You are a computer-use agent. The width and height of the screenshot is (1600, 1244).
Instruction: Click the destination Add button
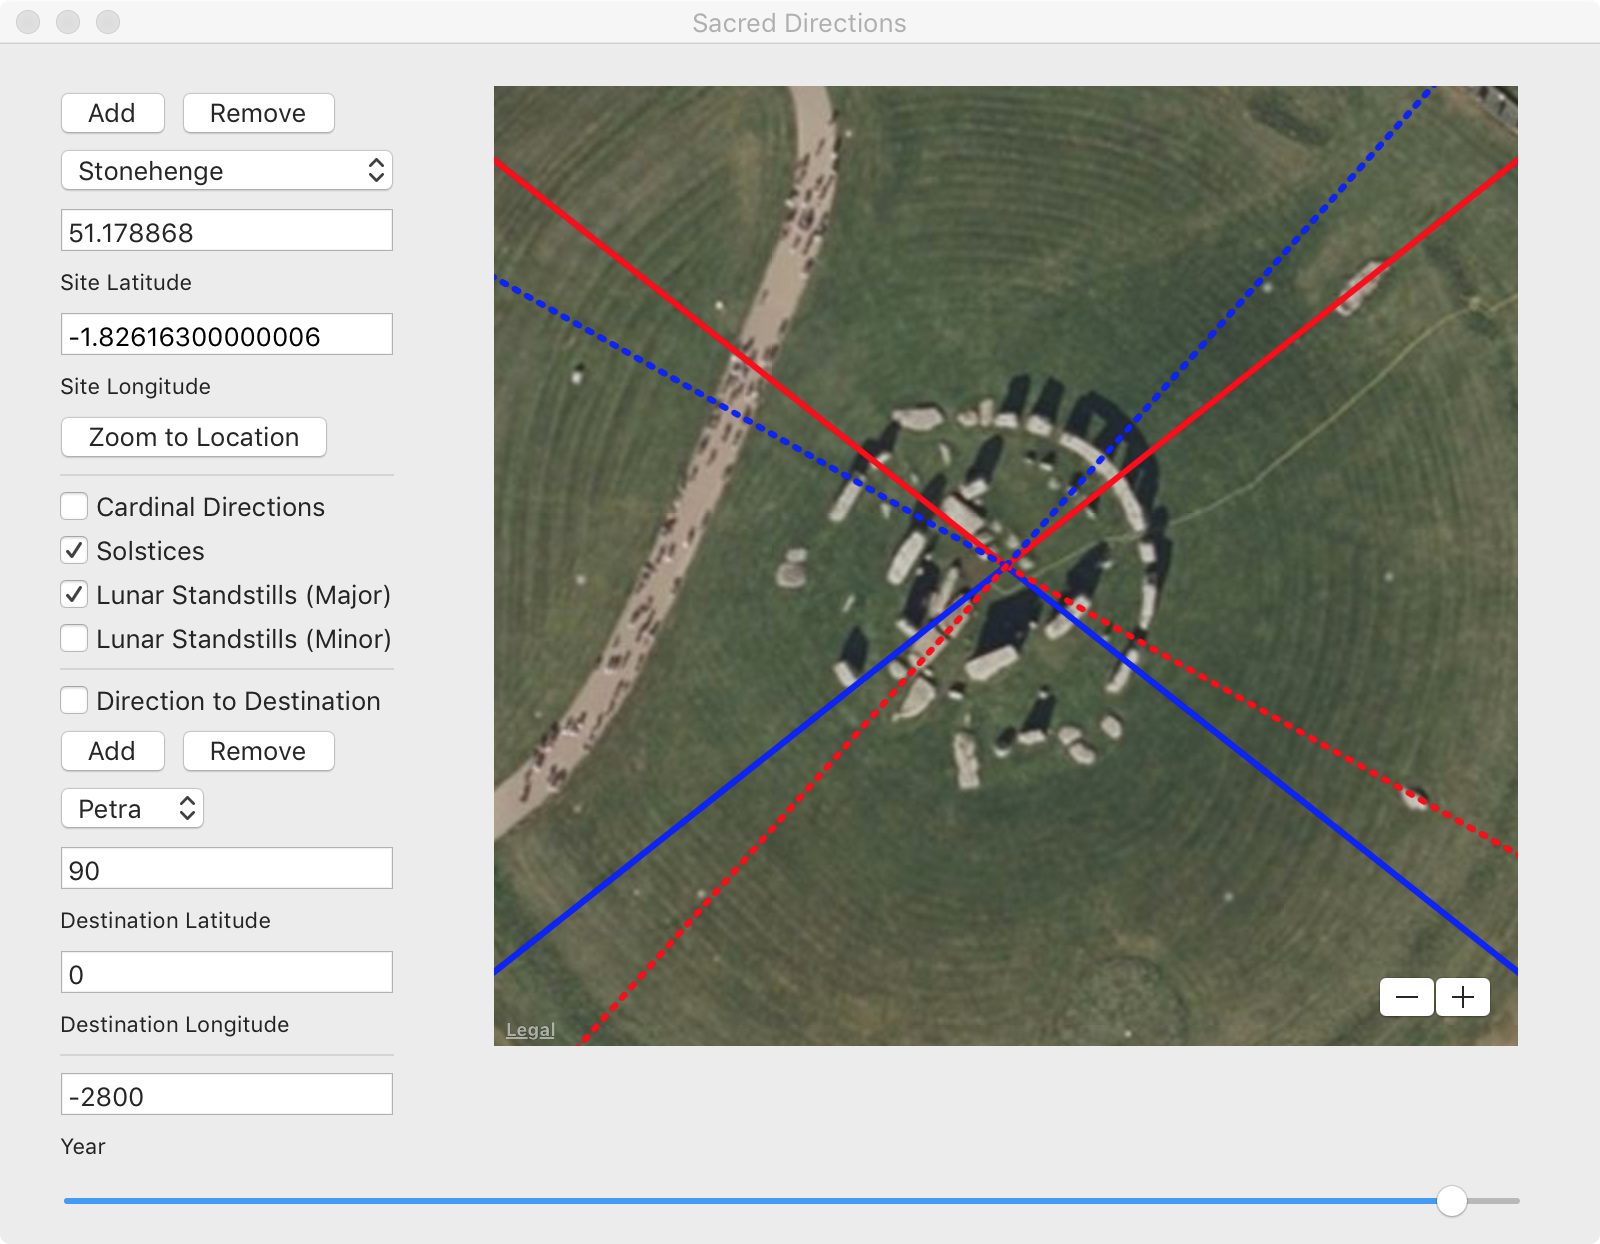[112, 751]
